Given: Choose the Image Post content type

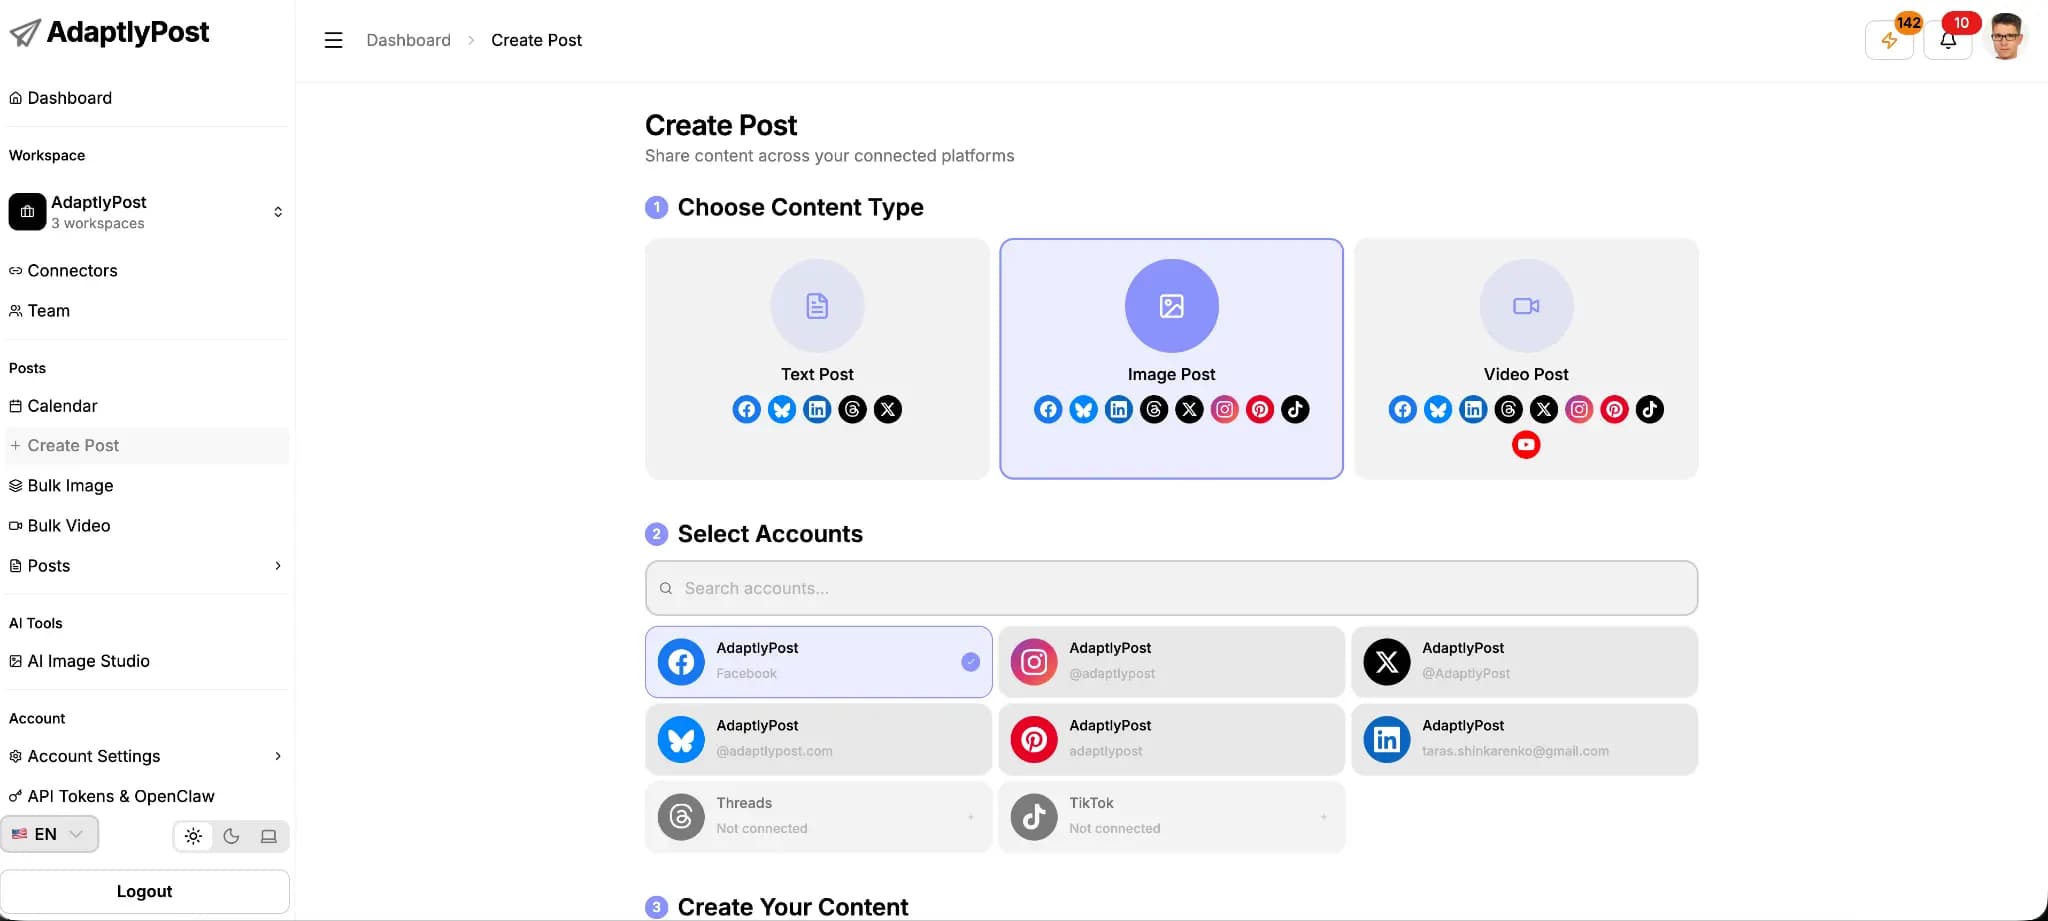Looking at the screenshot, I should coord(1172,359).
